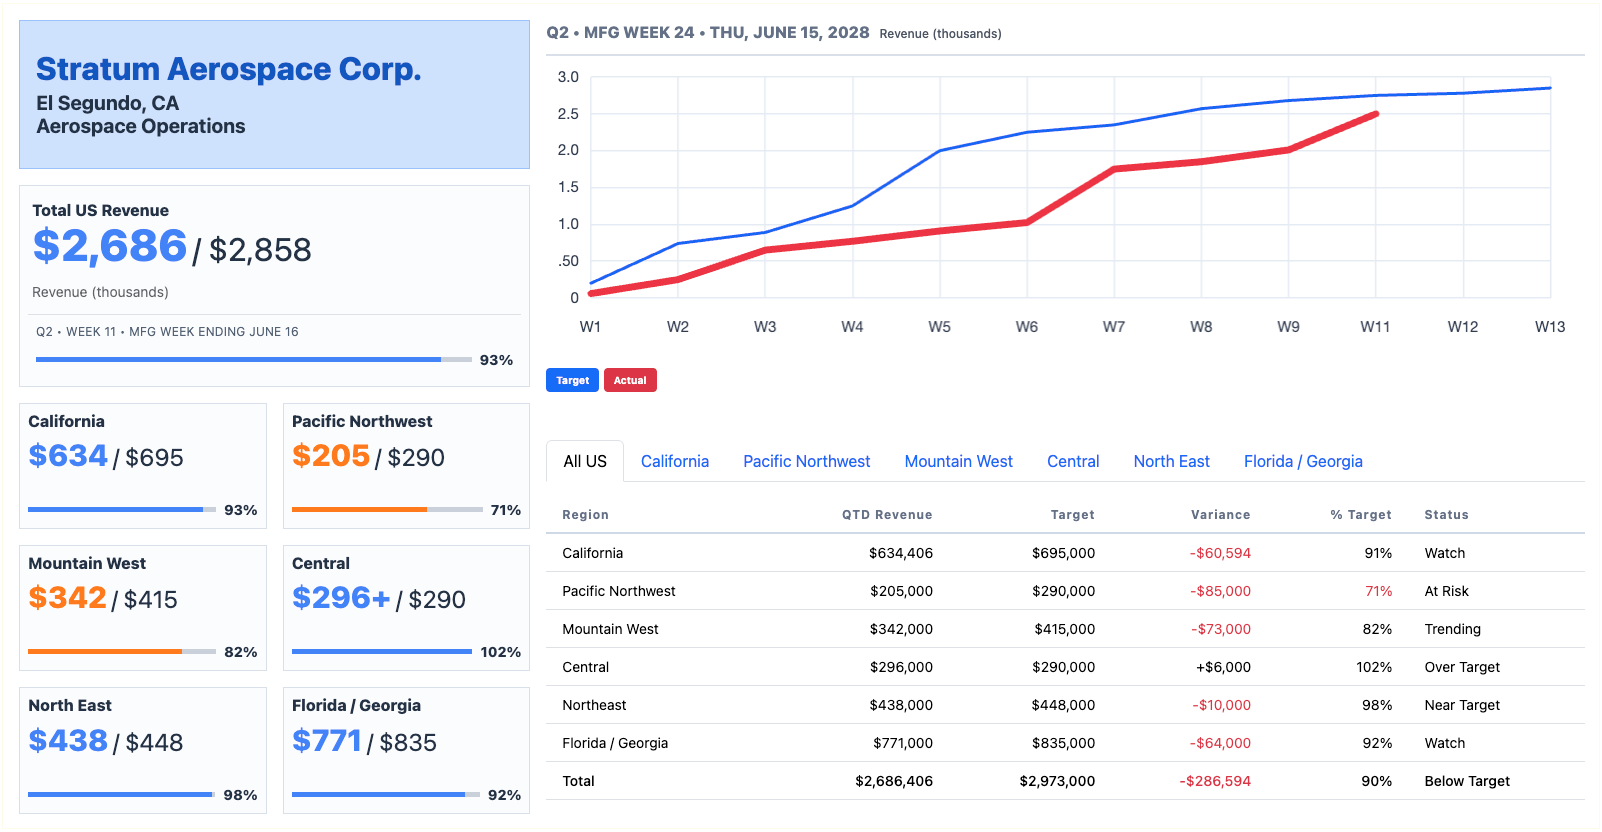Click the Below Target status cell
Image resolution: width=1602 pixels, height=832 pixels.
pos(1467,781)
